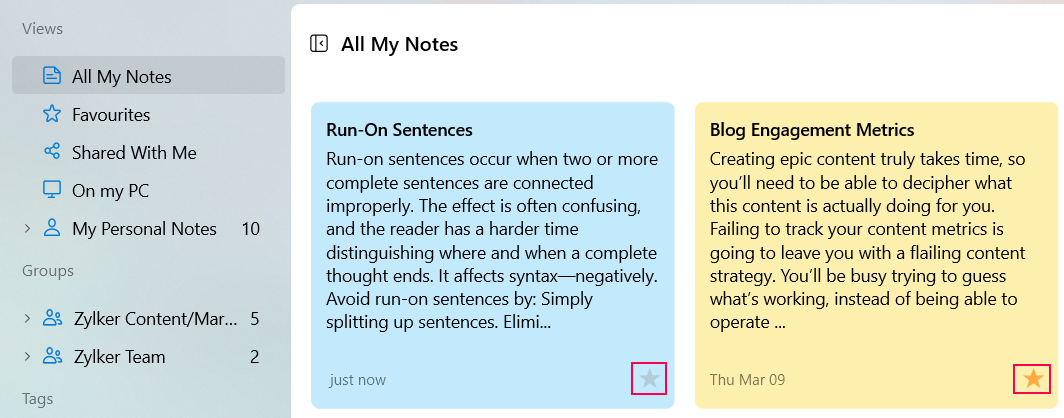This screenshot has height=418, width=1064.
Task: Click the Shared With Me share icon
Action: (52, 152)
